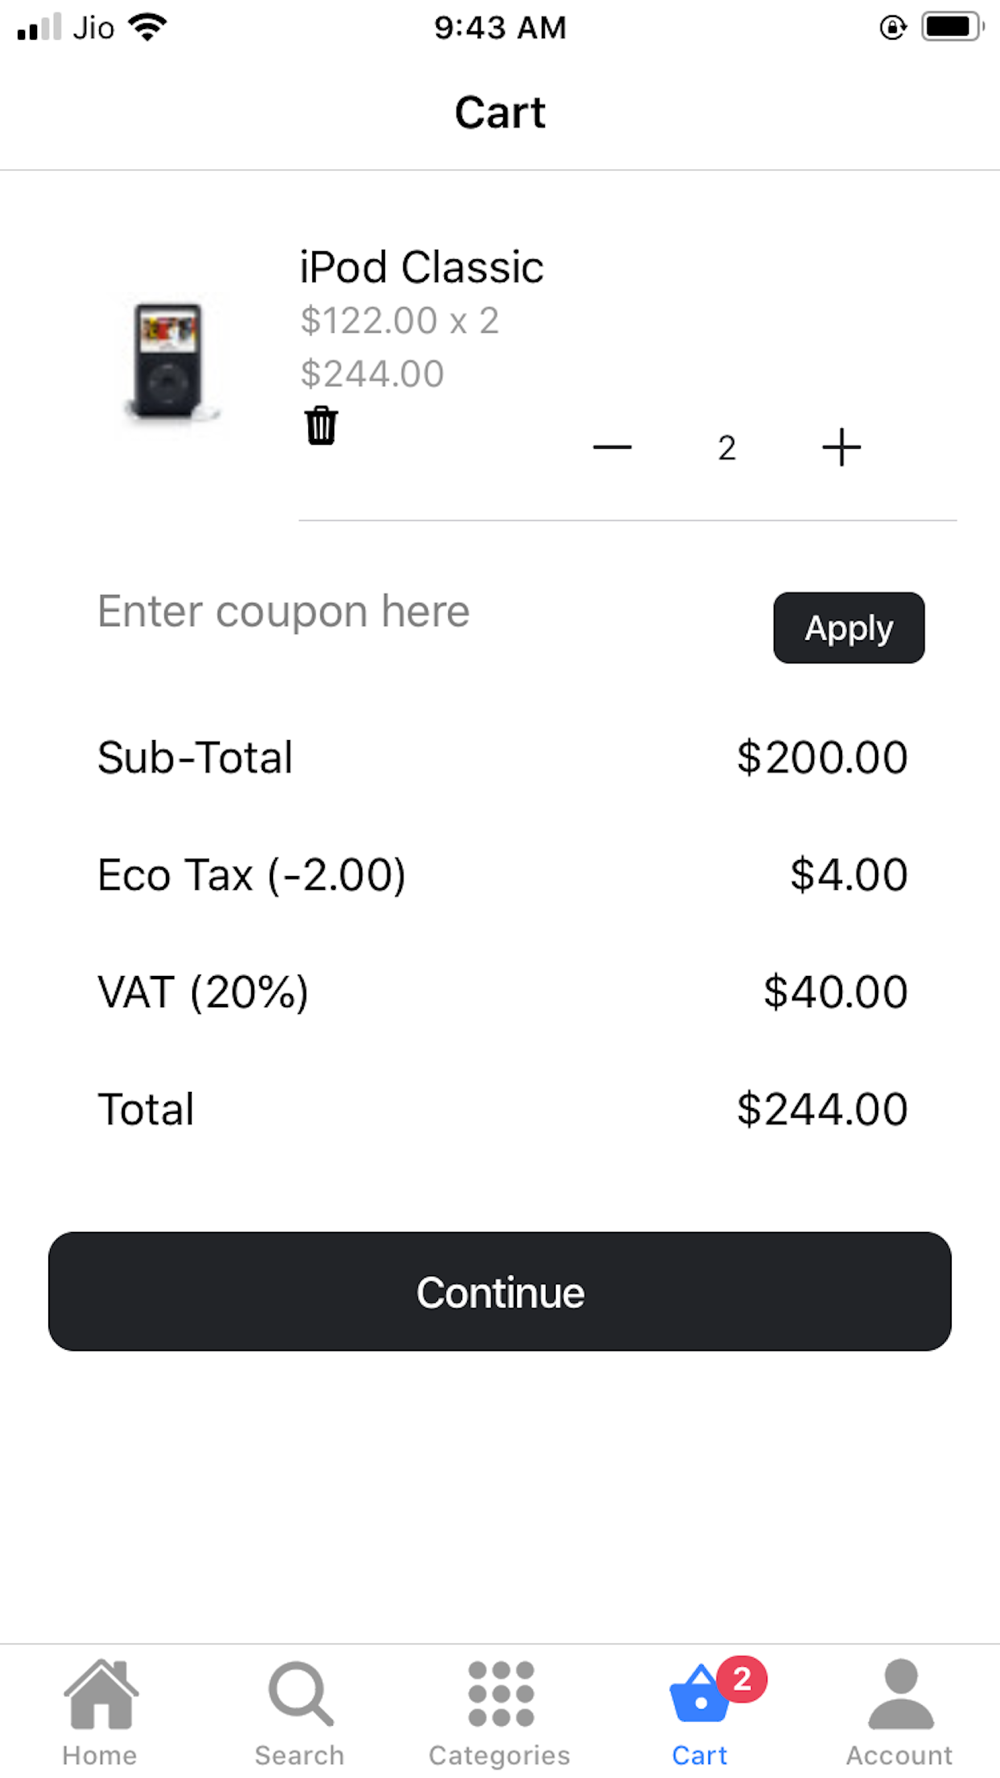
Task: Open the Search tab
Action: (299, 1712)
